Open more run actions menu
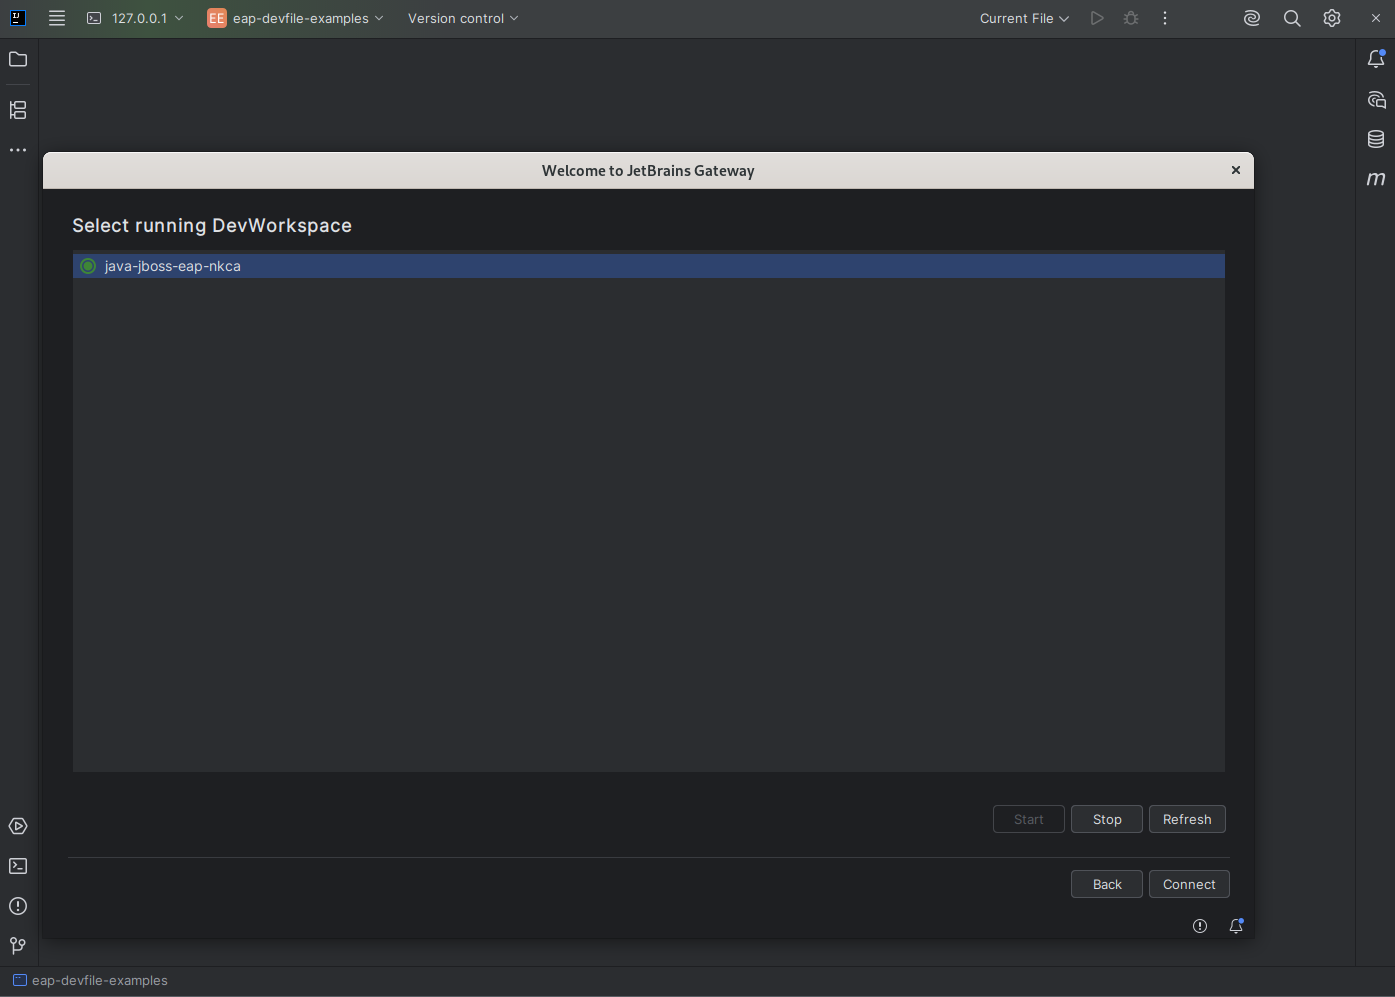The height and width of the screenshot is (997, 1395). [1165, 18]
